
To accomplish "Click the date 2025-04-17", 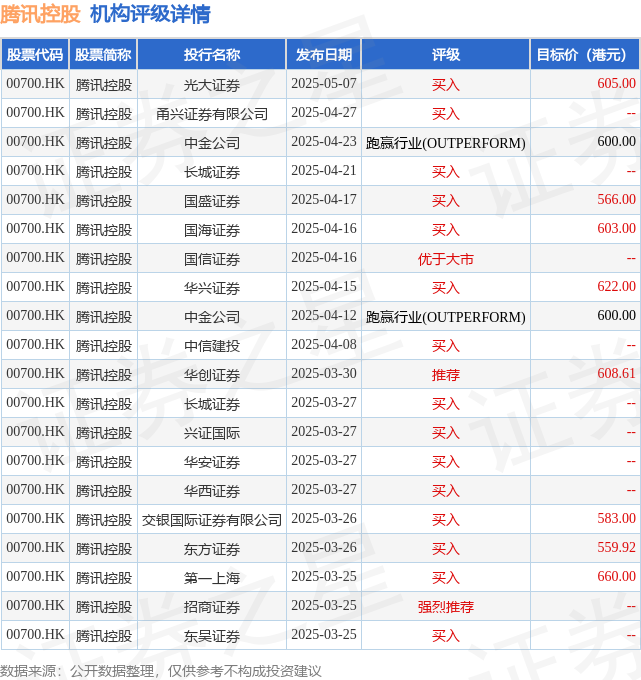I will pyautogui.click(x=324, y=199).
